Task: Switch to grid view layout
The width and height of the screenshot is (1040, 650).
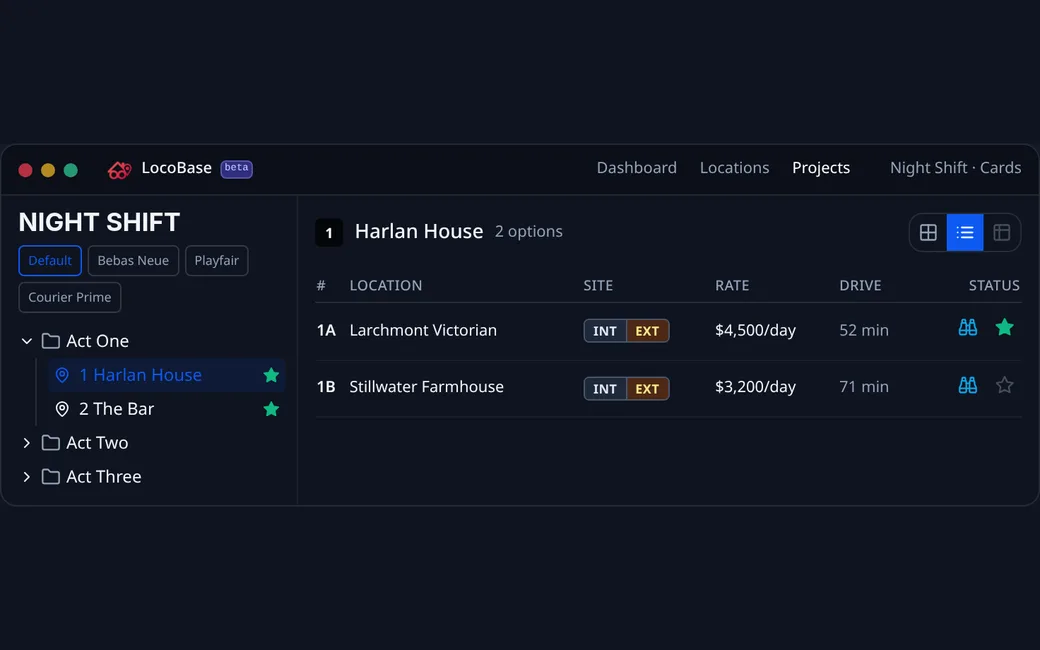Action: [928, 232]
